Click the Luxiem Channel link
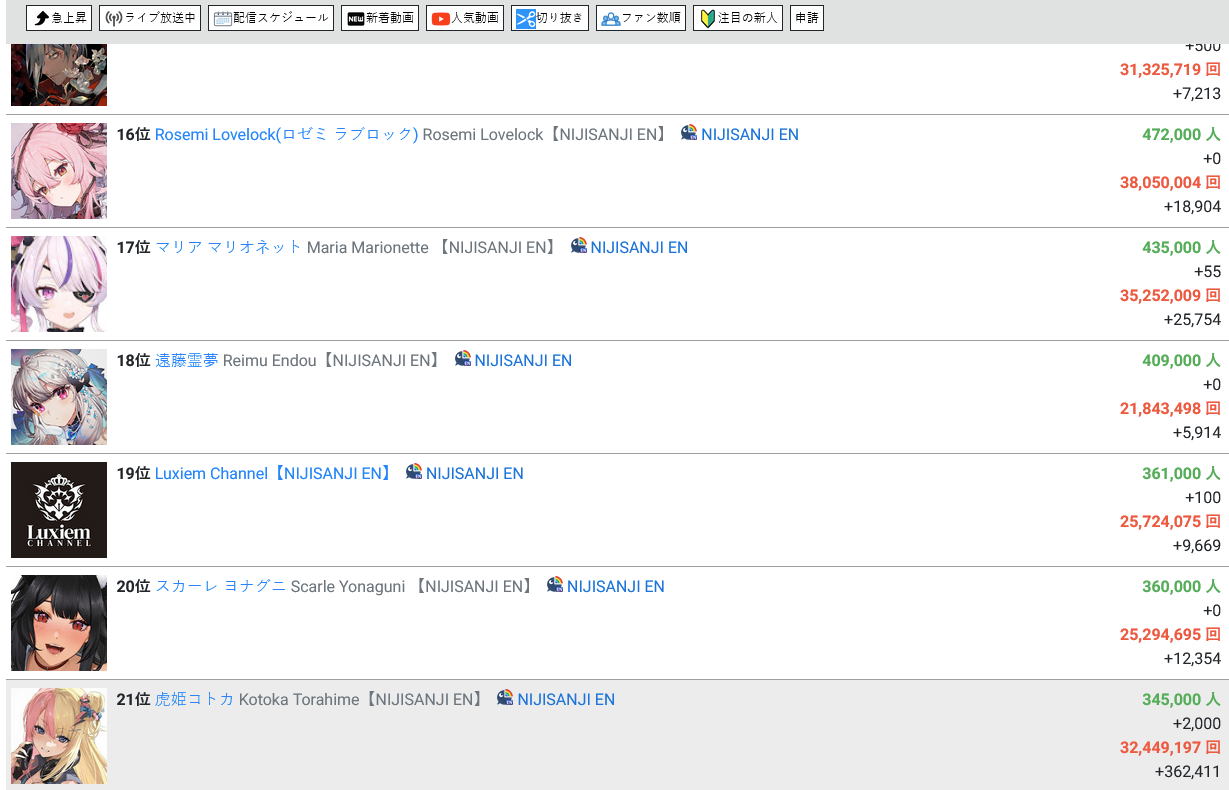1229x790 pixels. [x=274, y=473]
